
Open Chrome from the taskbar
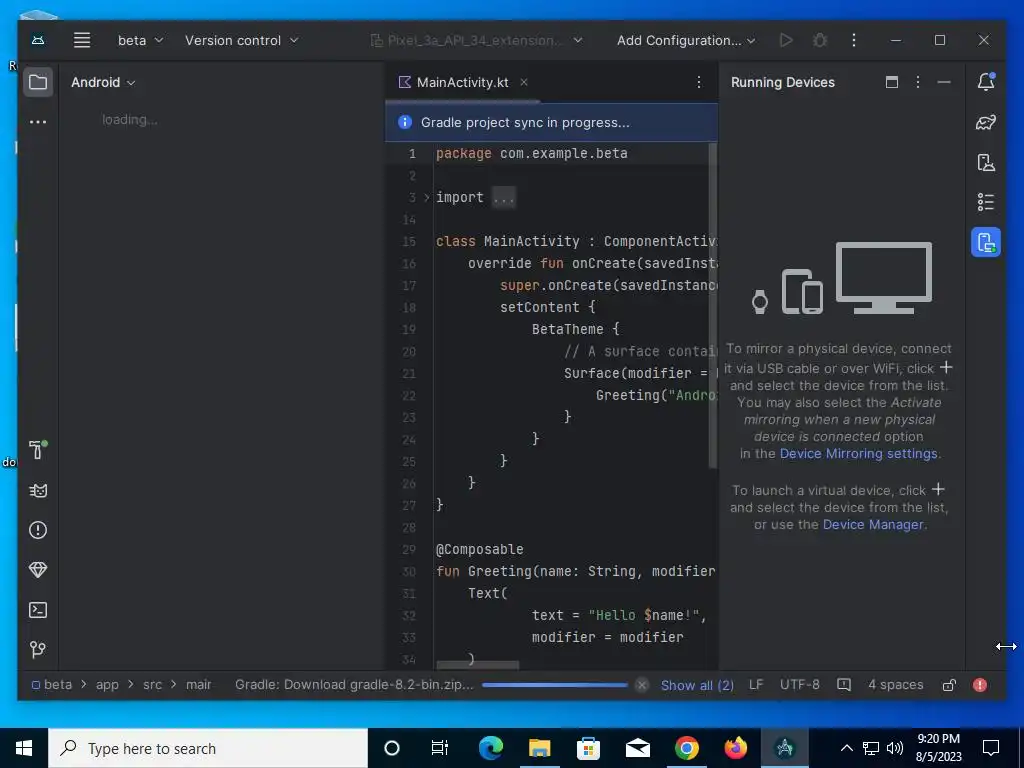tap(686, 748)
